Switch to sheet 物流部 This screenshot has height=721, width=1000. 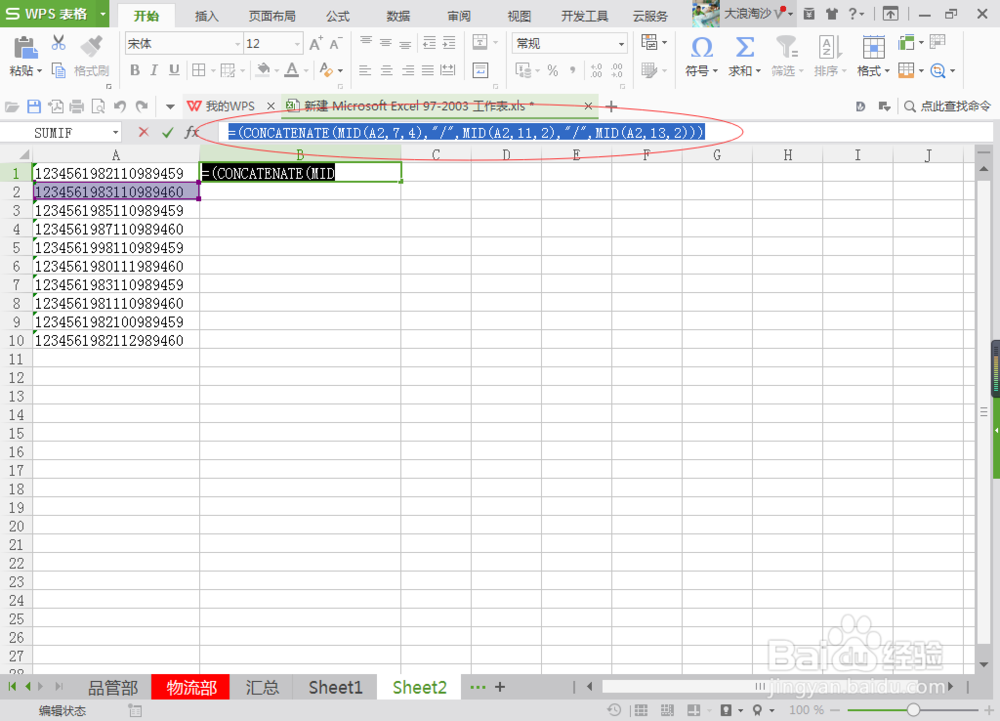tap(191, 688)
